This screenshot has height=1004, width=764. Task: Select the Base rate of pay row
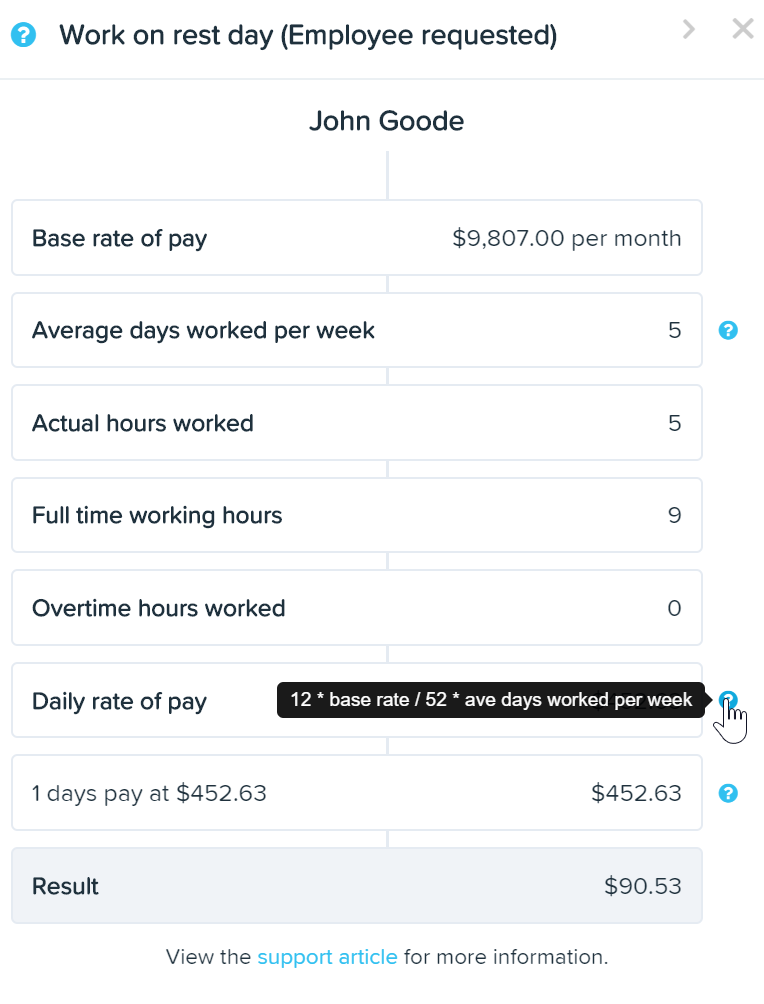click(x=357, y=238)
